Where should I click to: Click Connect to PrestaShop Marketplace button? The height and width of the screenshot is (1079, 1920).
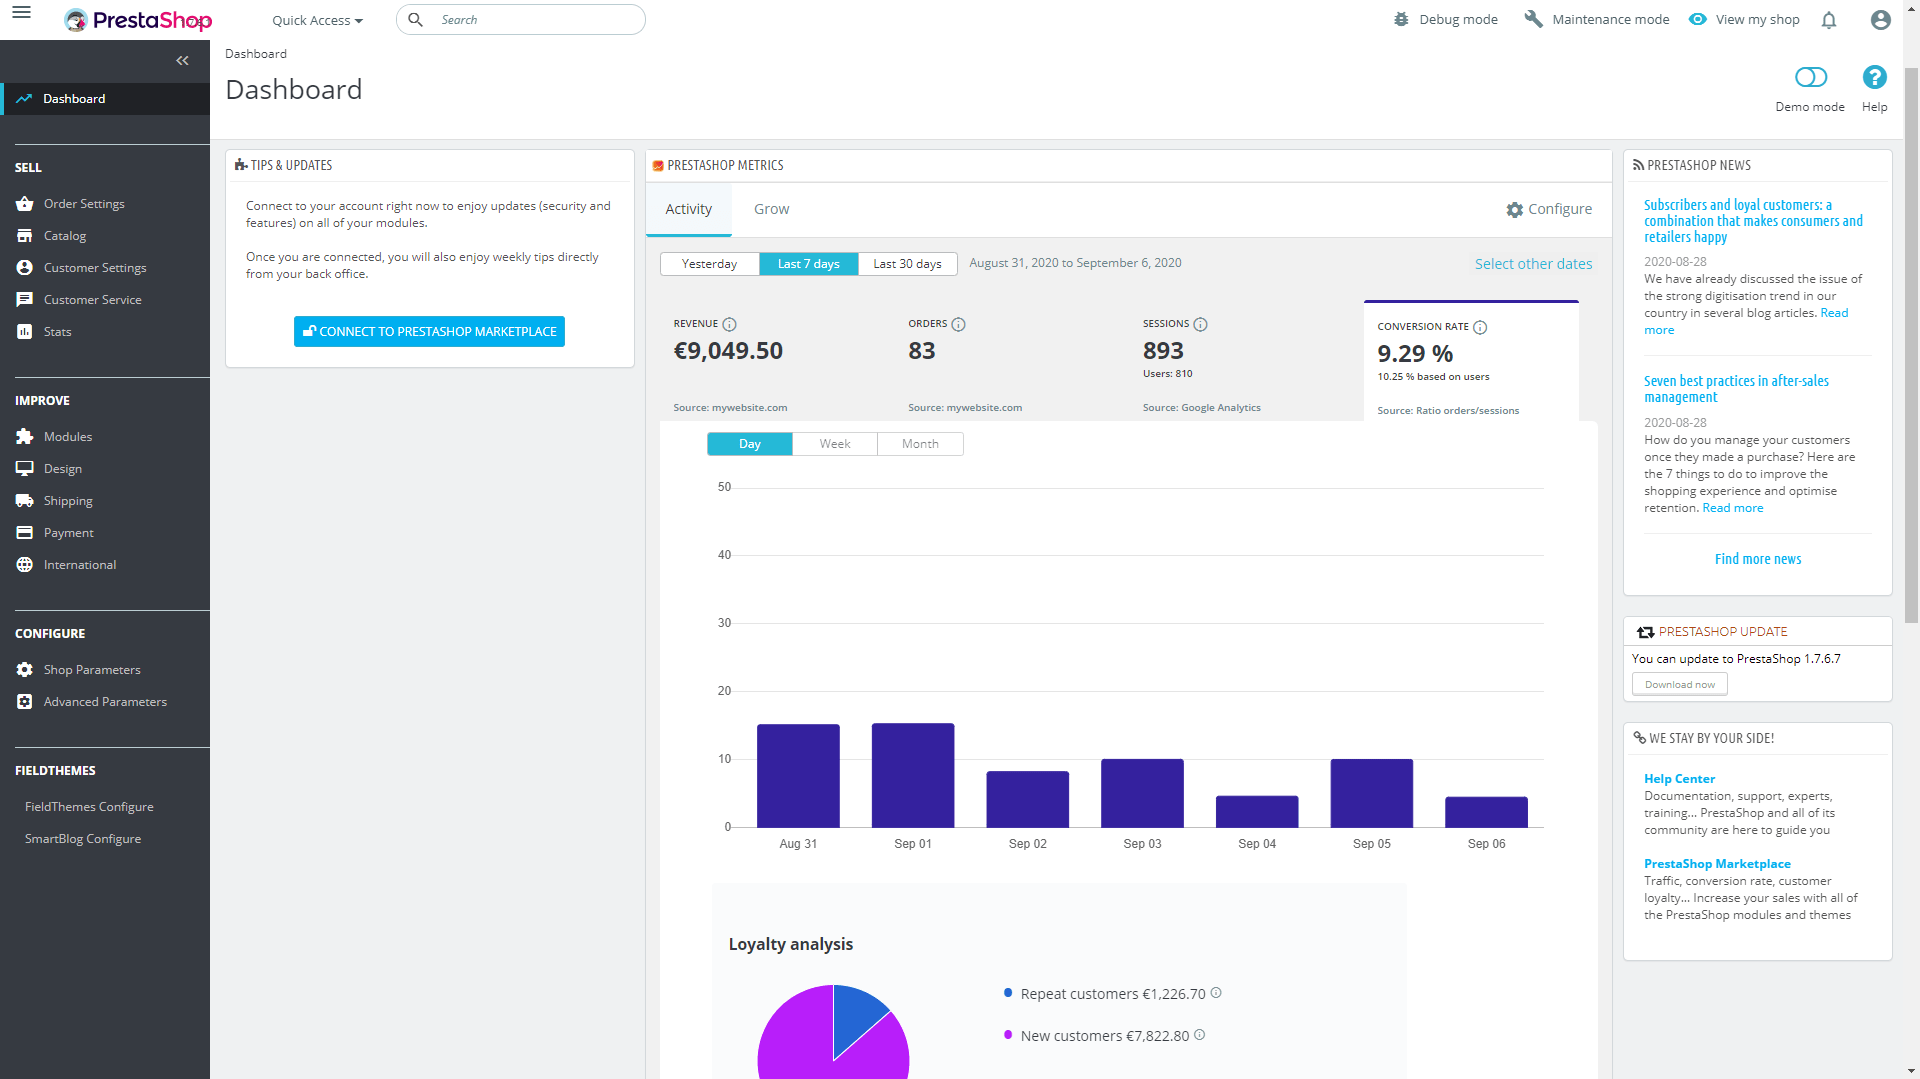429,331
